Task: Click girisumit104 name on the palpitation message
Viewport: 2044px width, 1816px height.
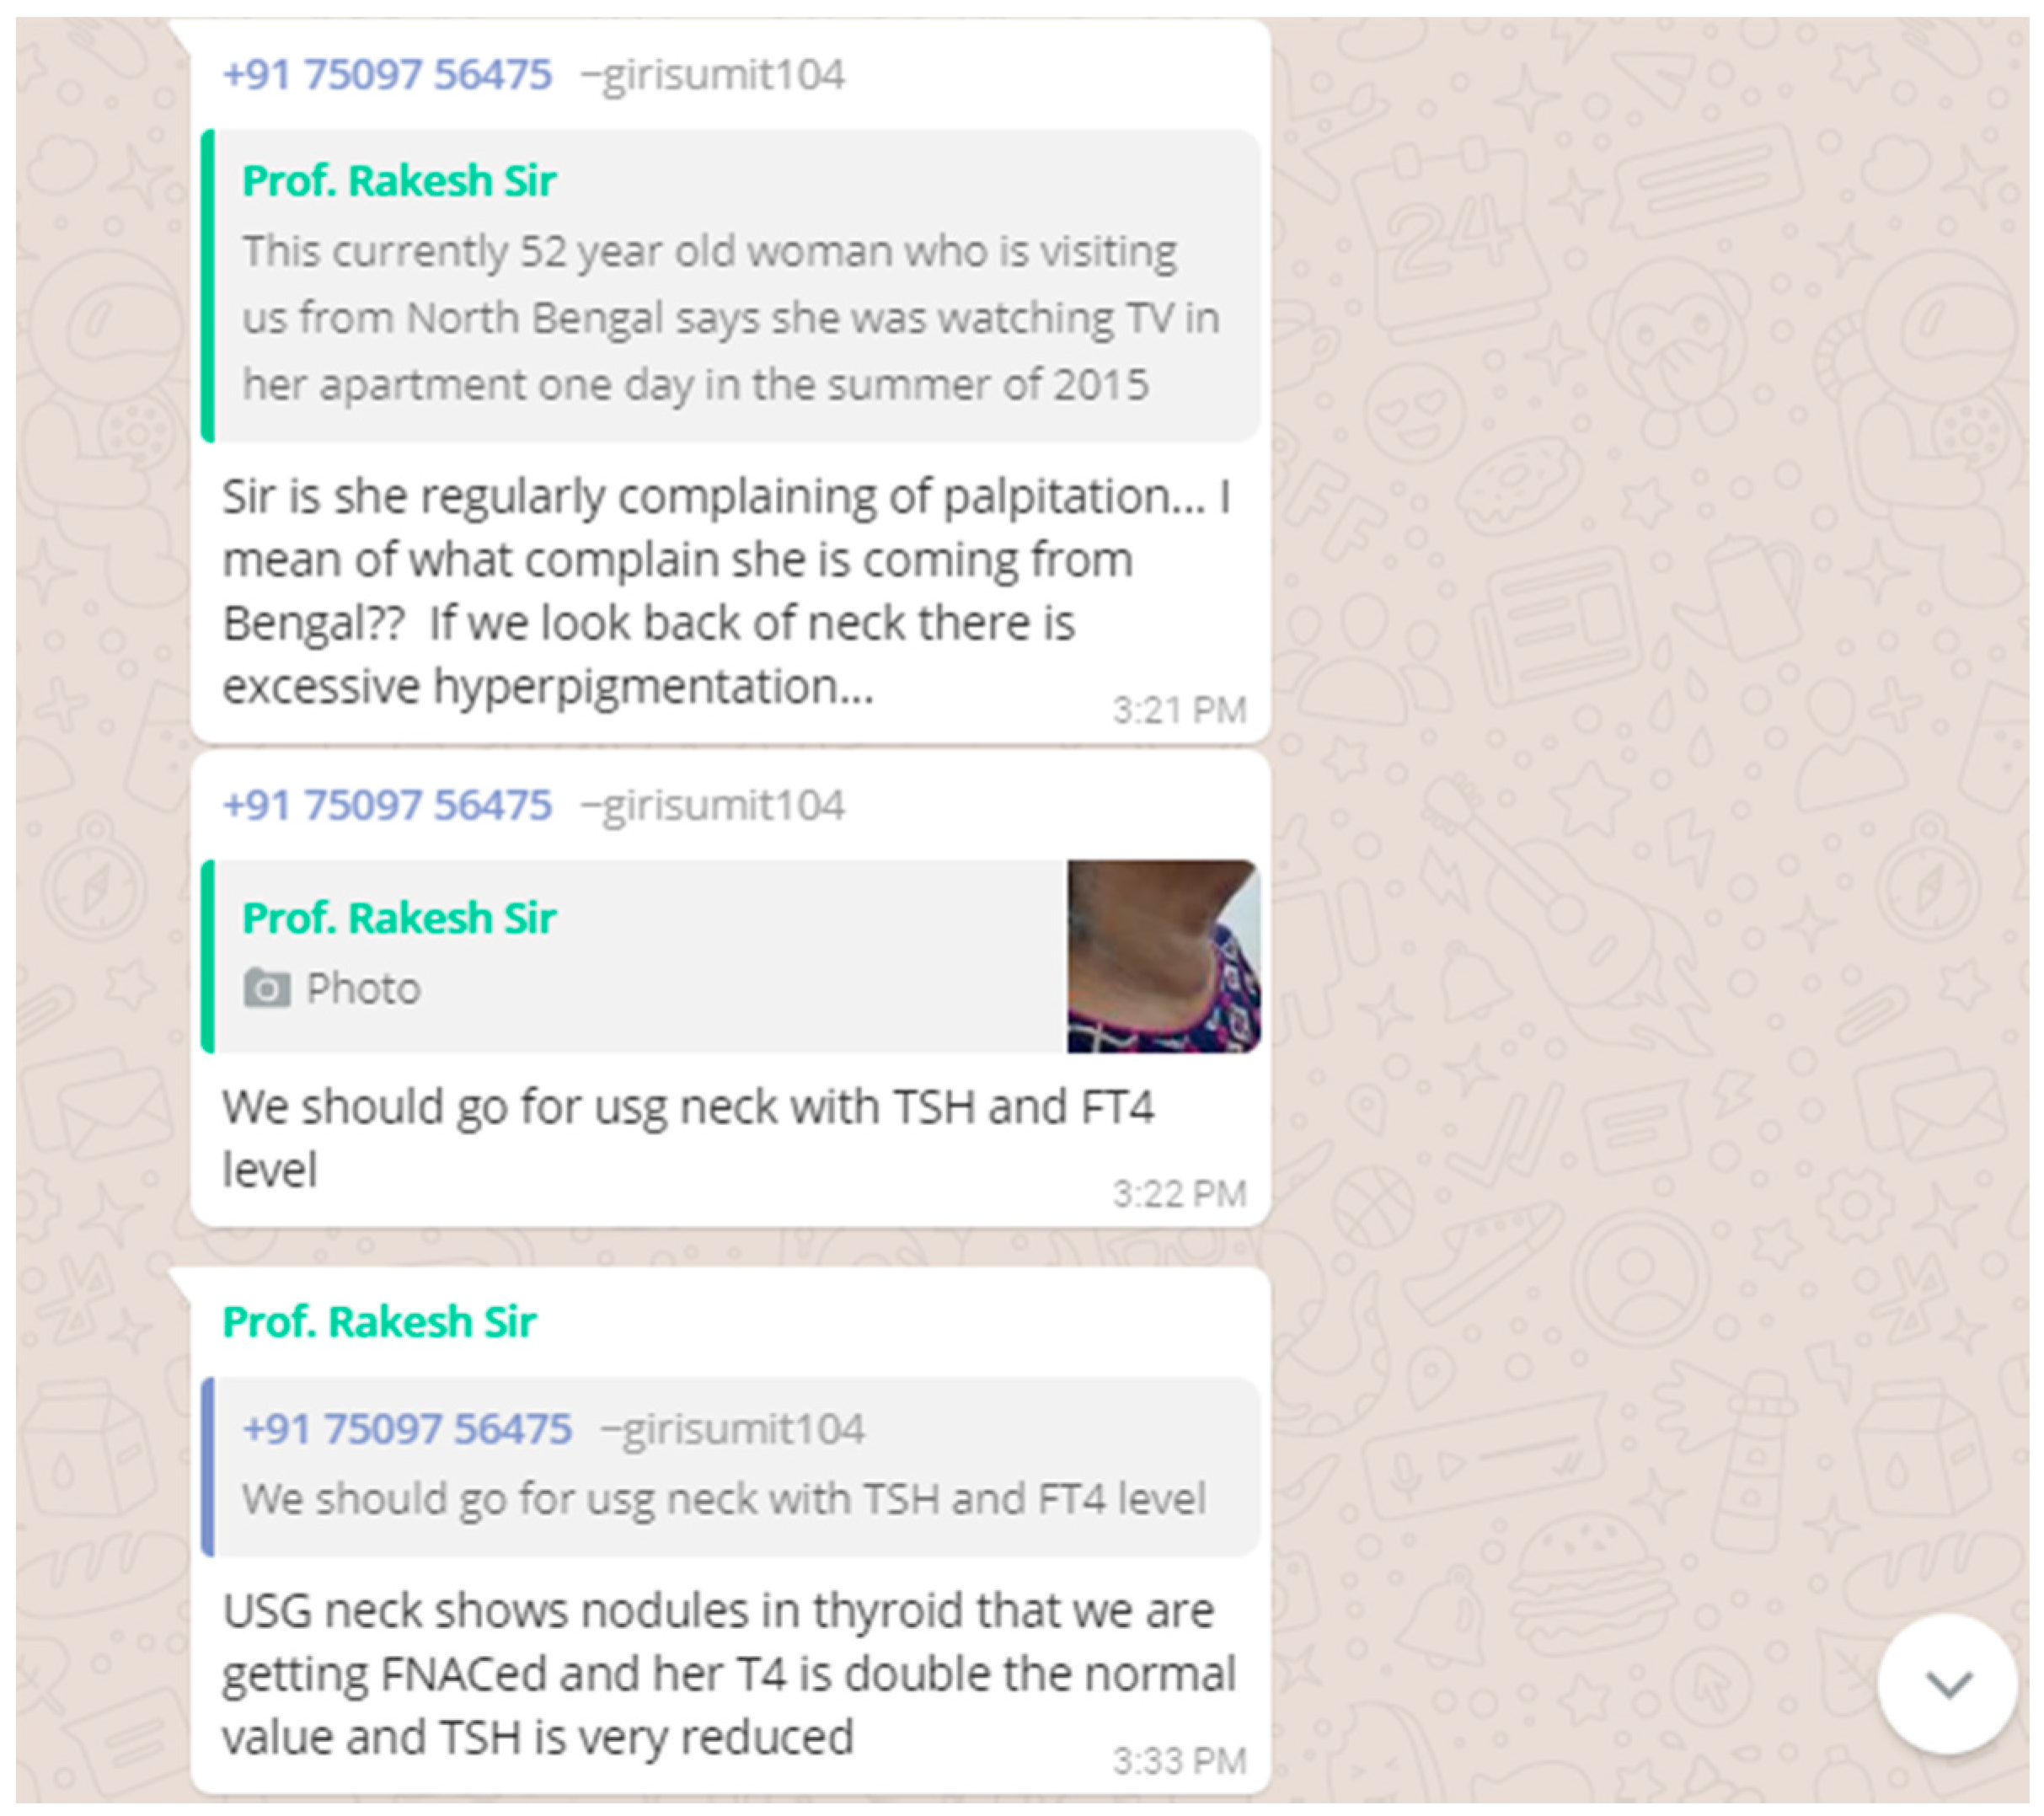Action: coord(713,75)
